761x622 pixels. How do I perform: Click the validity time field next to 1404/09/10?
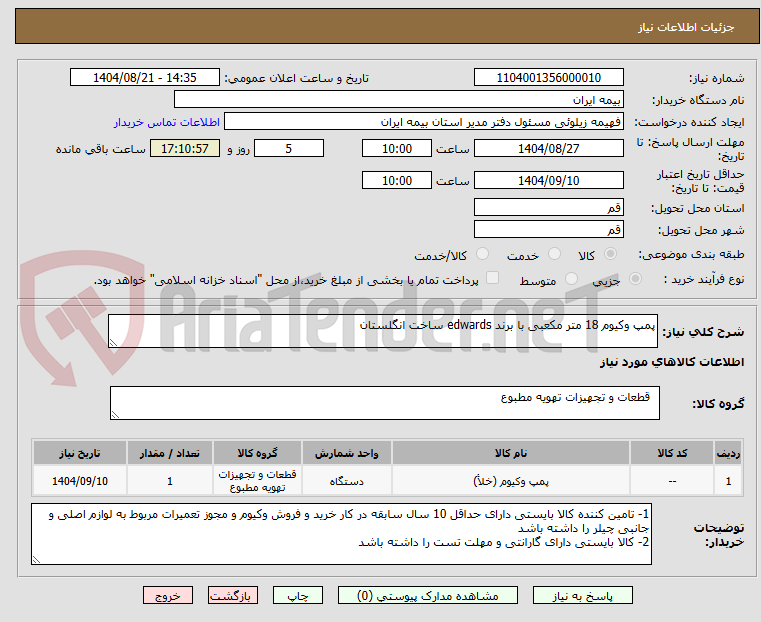tap(397, 180)
